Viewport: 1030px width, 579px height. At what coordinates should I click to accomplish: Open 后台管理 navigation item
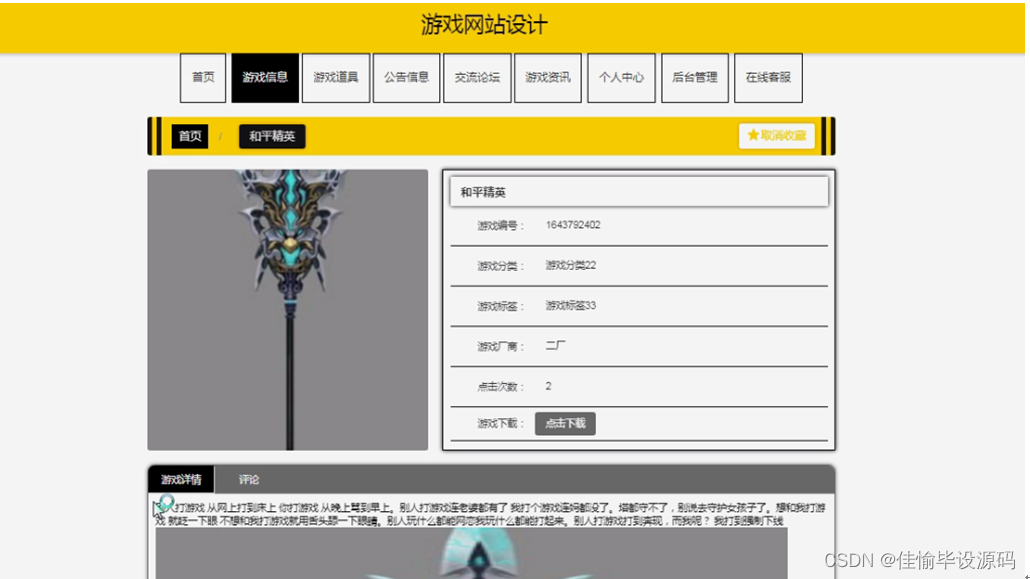tap(695, 78)
